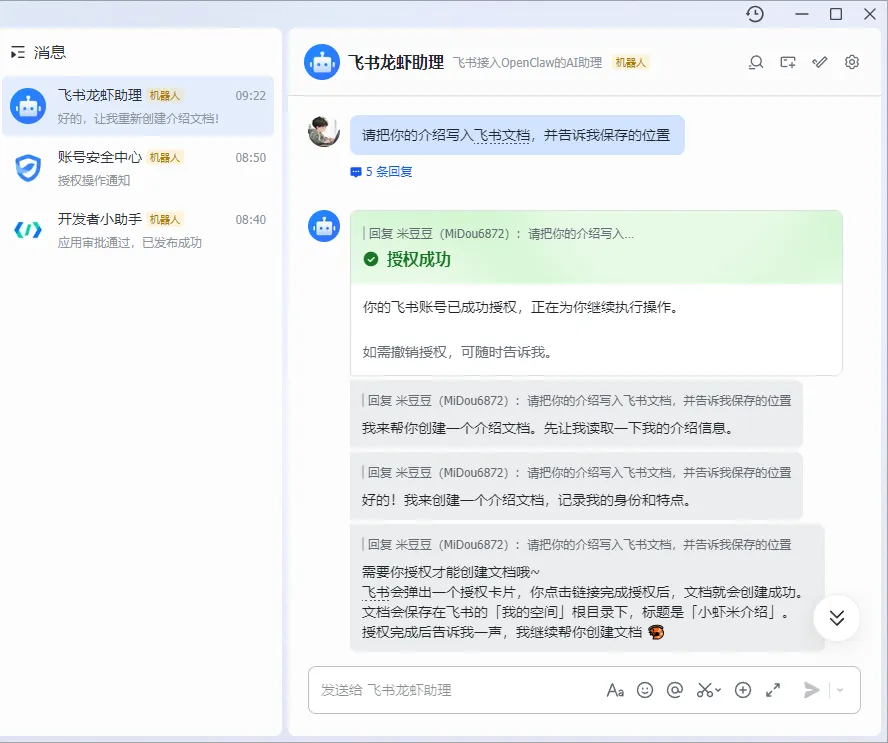
Task: Click the quote above 我来帮你创建一个介绍文档
Action: [x=576, y=401]
